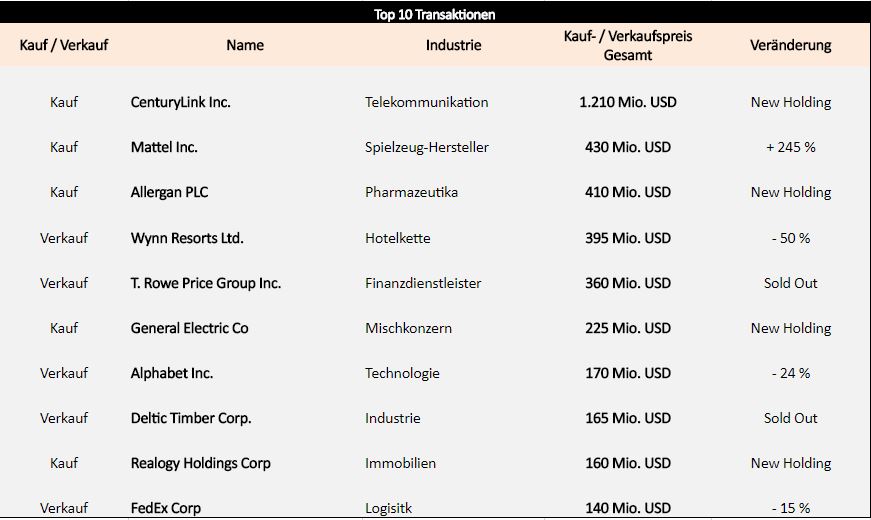The height and width of the screenshot is (520, 871).
Task: Select the General Electric Co row name
Action: point(189,328)
